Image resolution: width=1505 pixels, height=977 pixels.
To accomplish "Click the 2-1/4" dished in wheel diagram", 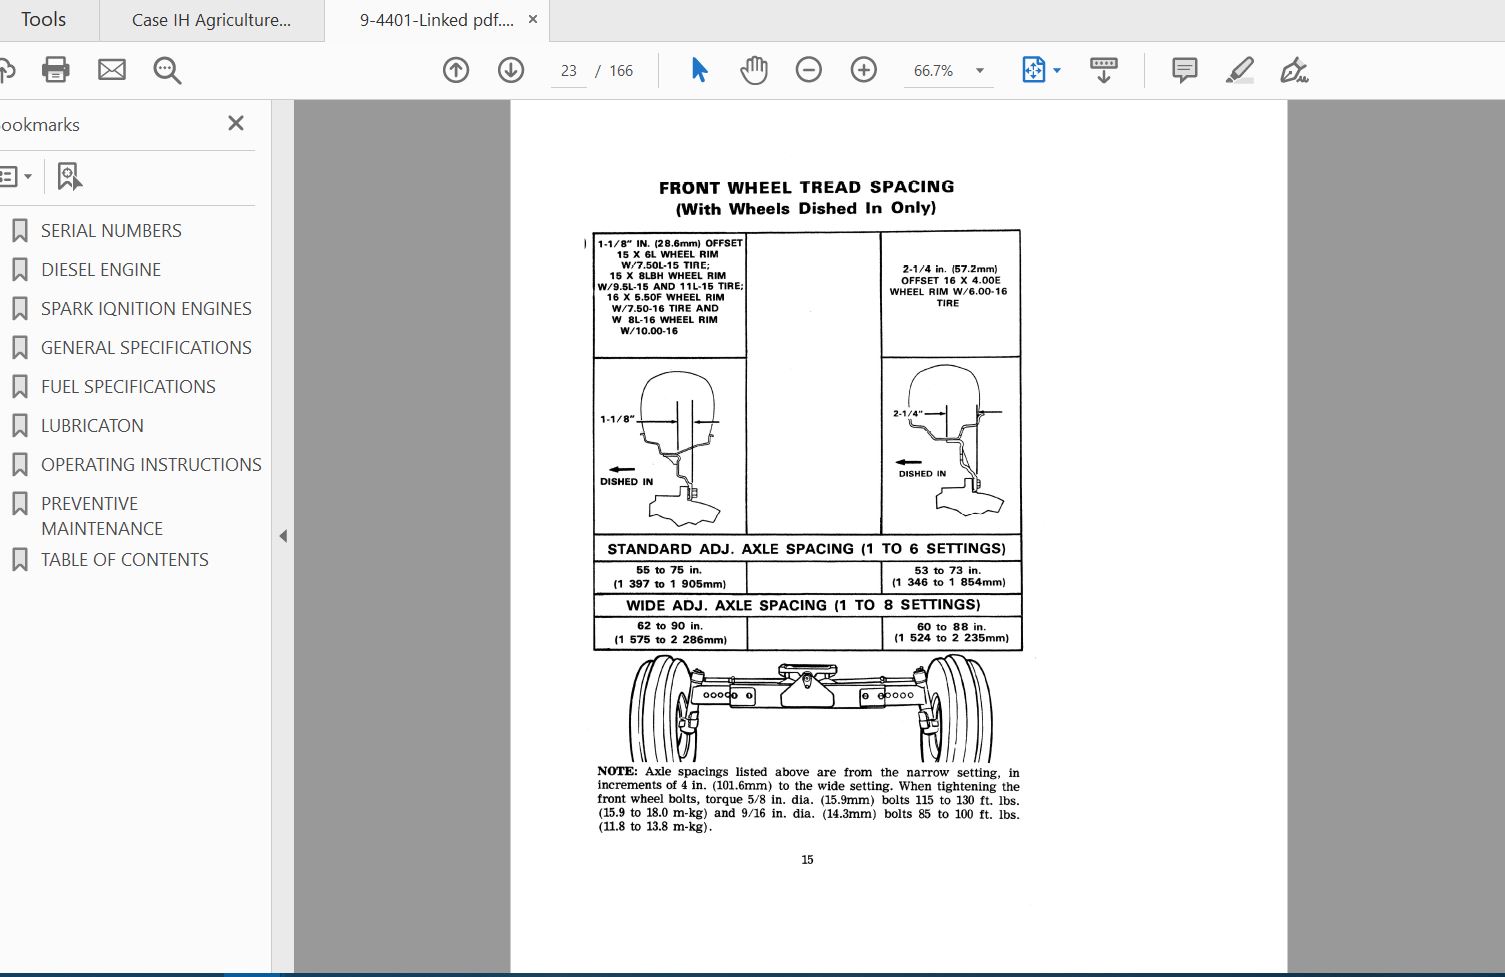I will [x=951, y=446].
